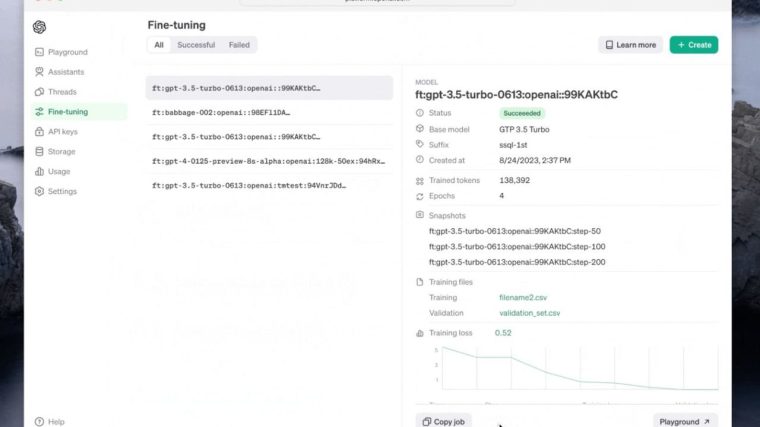Select Fine-tuning in the sidebar
This screenshot has height=427, width=760.
coord(79,111)
